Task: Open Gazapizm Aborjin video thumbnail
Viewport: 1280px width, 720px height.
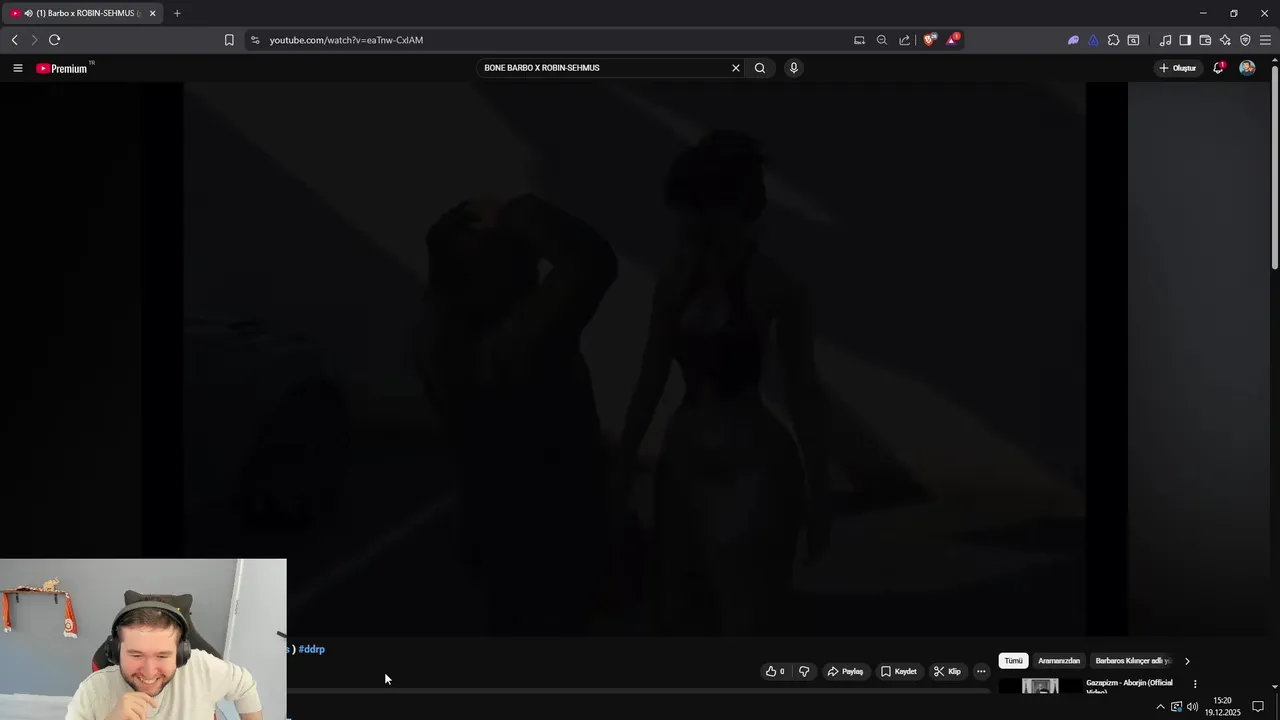Action: (1040, 686)
